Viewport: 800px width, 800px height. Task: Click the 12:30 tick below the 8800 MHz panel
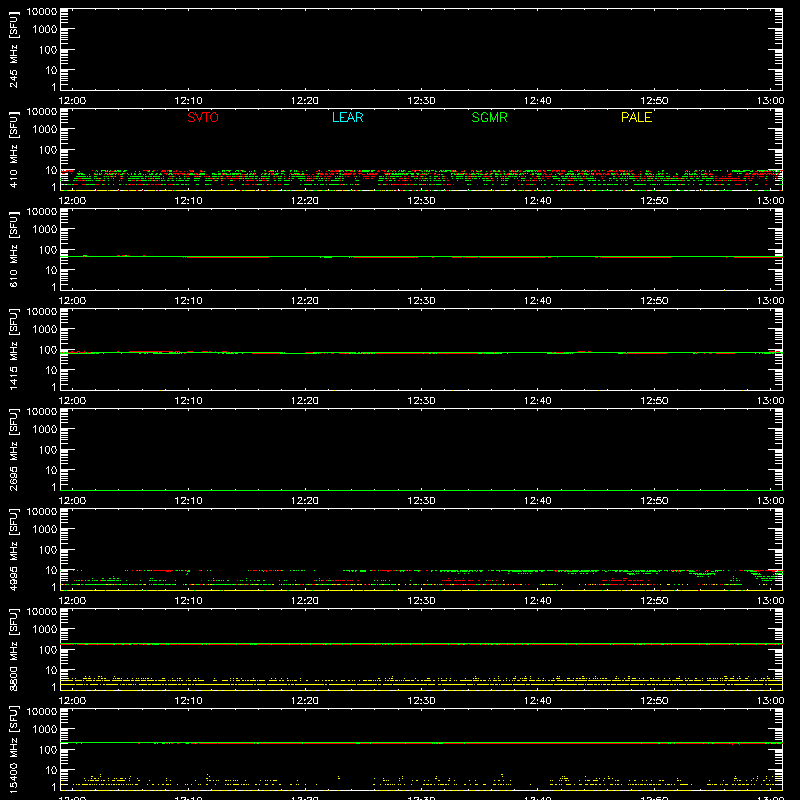click(421, 701)
